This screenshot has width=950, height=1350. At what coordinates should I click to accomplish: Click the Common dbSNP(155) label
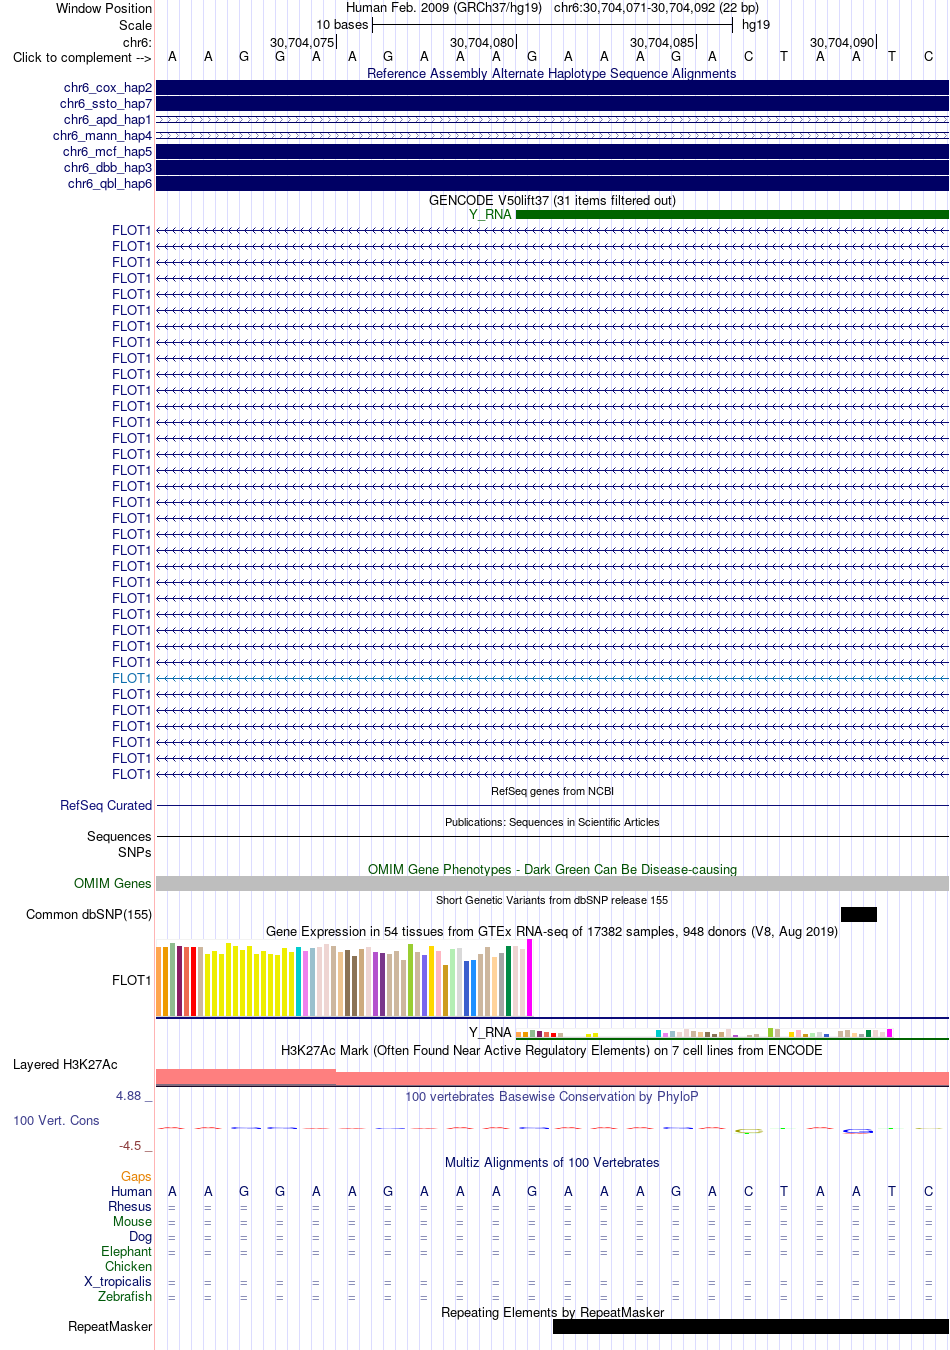click(x=89, y=914)
